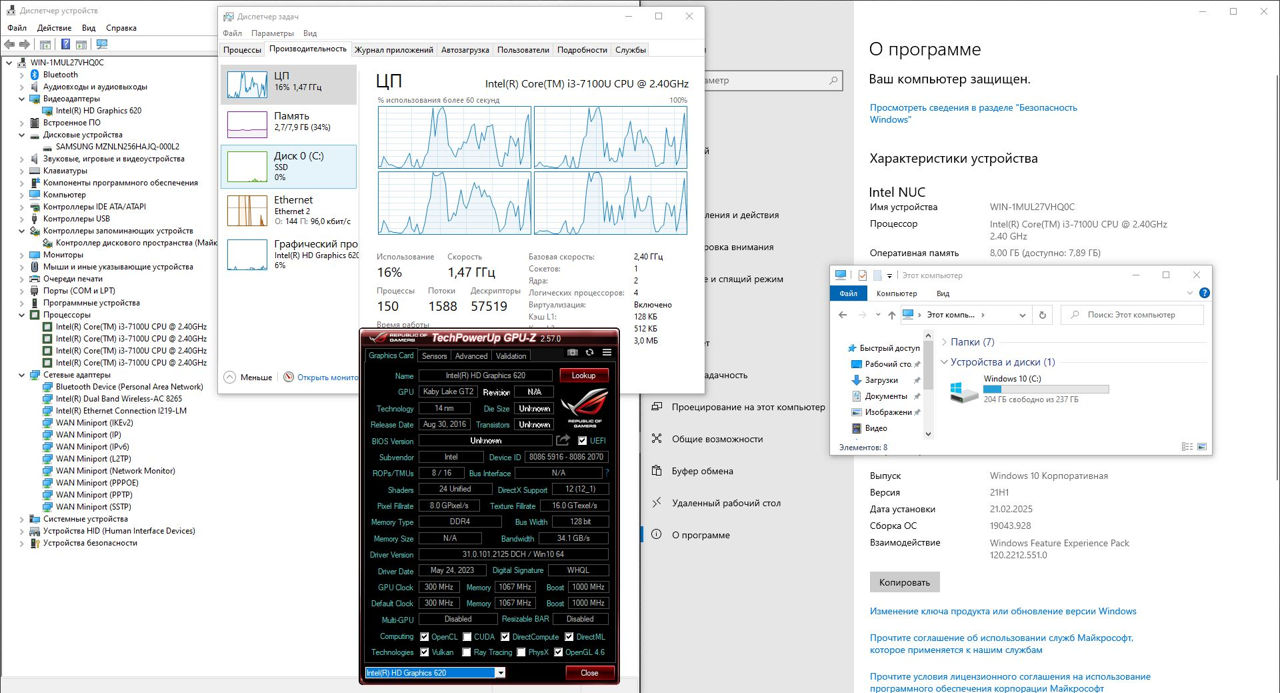The height and width of the screenshot is (693, 1280).
Task: Open the GPU selection dropdown in GPU-Z
Action: coord(501,673)
